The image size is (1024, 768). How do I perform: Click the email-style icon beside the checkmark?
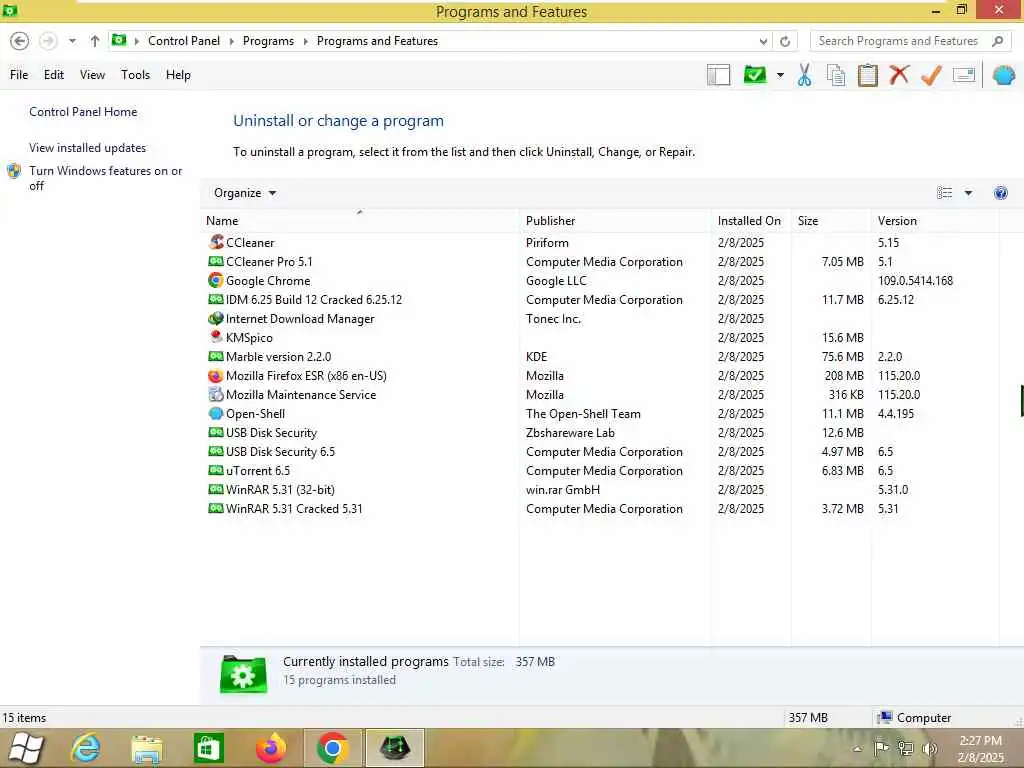pyautogui.click(x=964, y=75)
